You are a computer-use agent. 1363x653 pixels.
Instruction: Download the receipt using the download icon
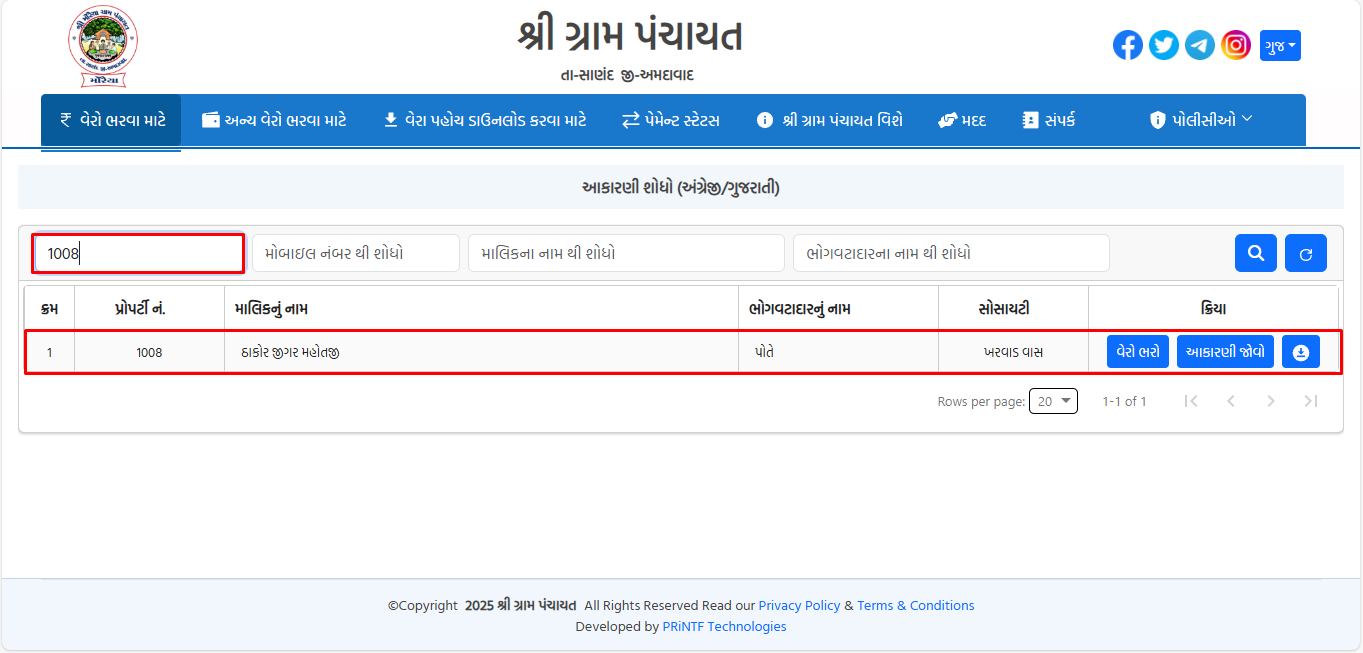tap(1300, 351)
